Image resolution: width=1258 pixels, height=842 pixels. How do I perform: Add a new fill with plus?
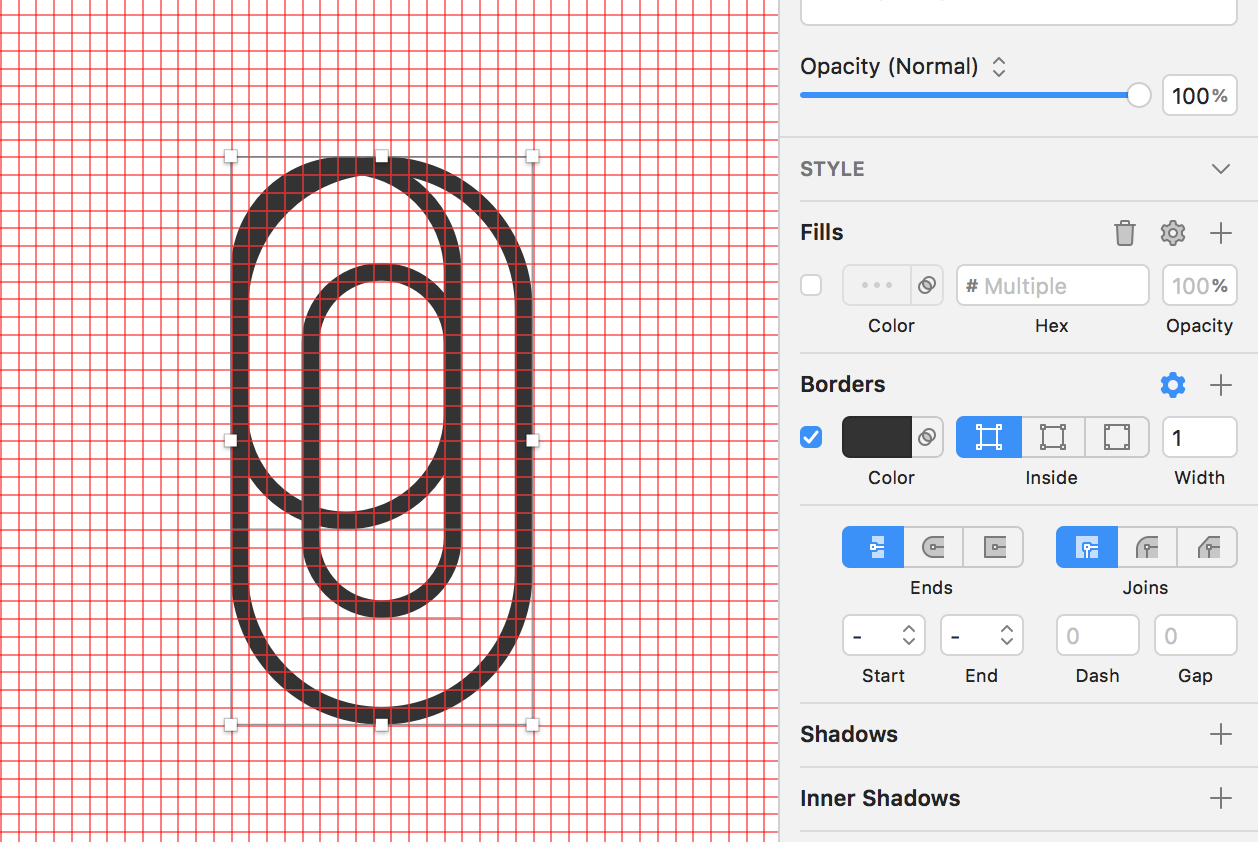[1221, 233]
